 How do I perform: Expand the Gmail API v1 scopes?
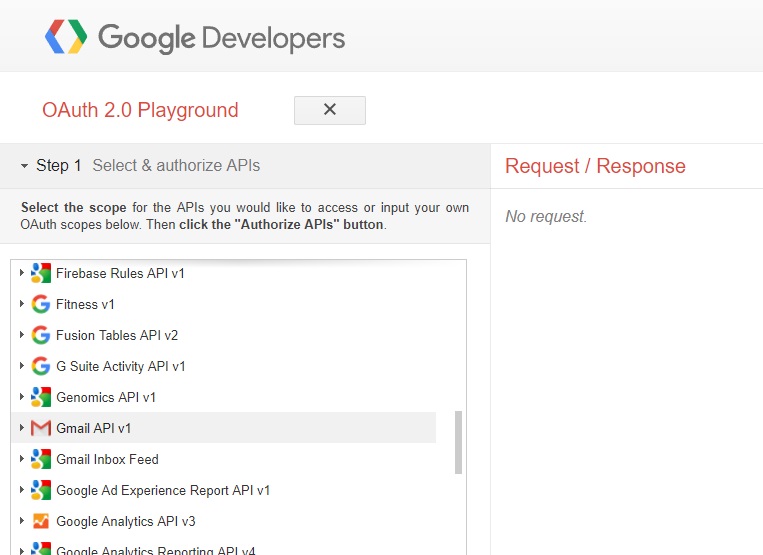pos(22,428)
